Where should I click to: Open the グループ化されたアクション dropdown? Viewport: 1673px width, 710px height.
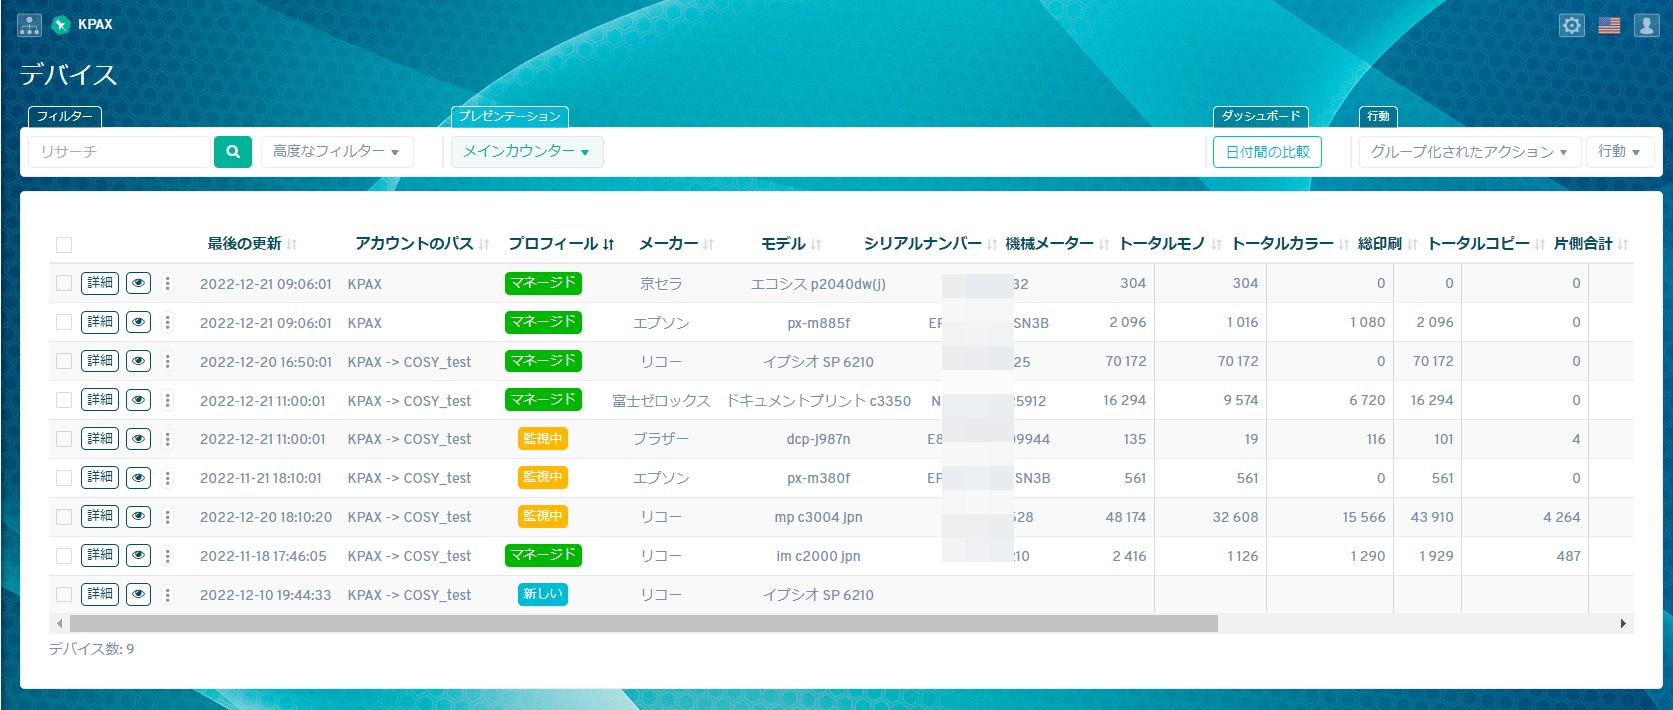[1470, 152]
